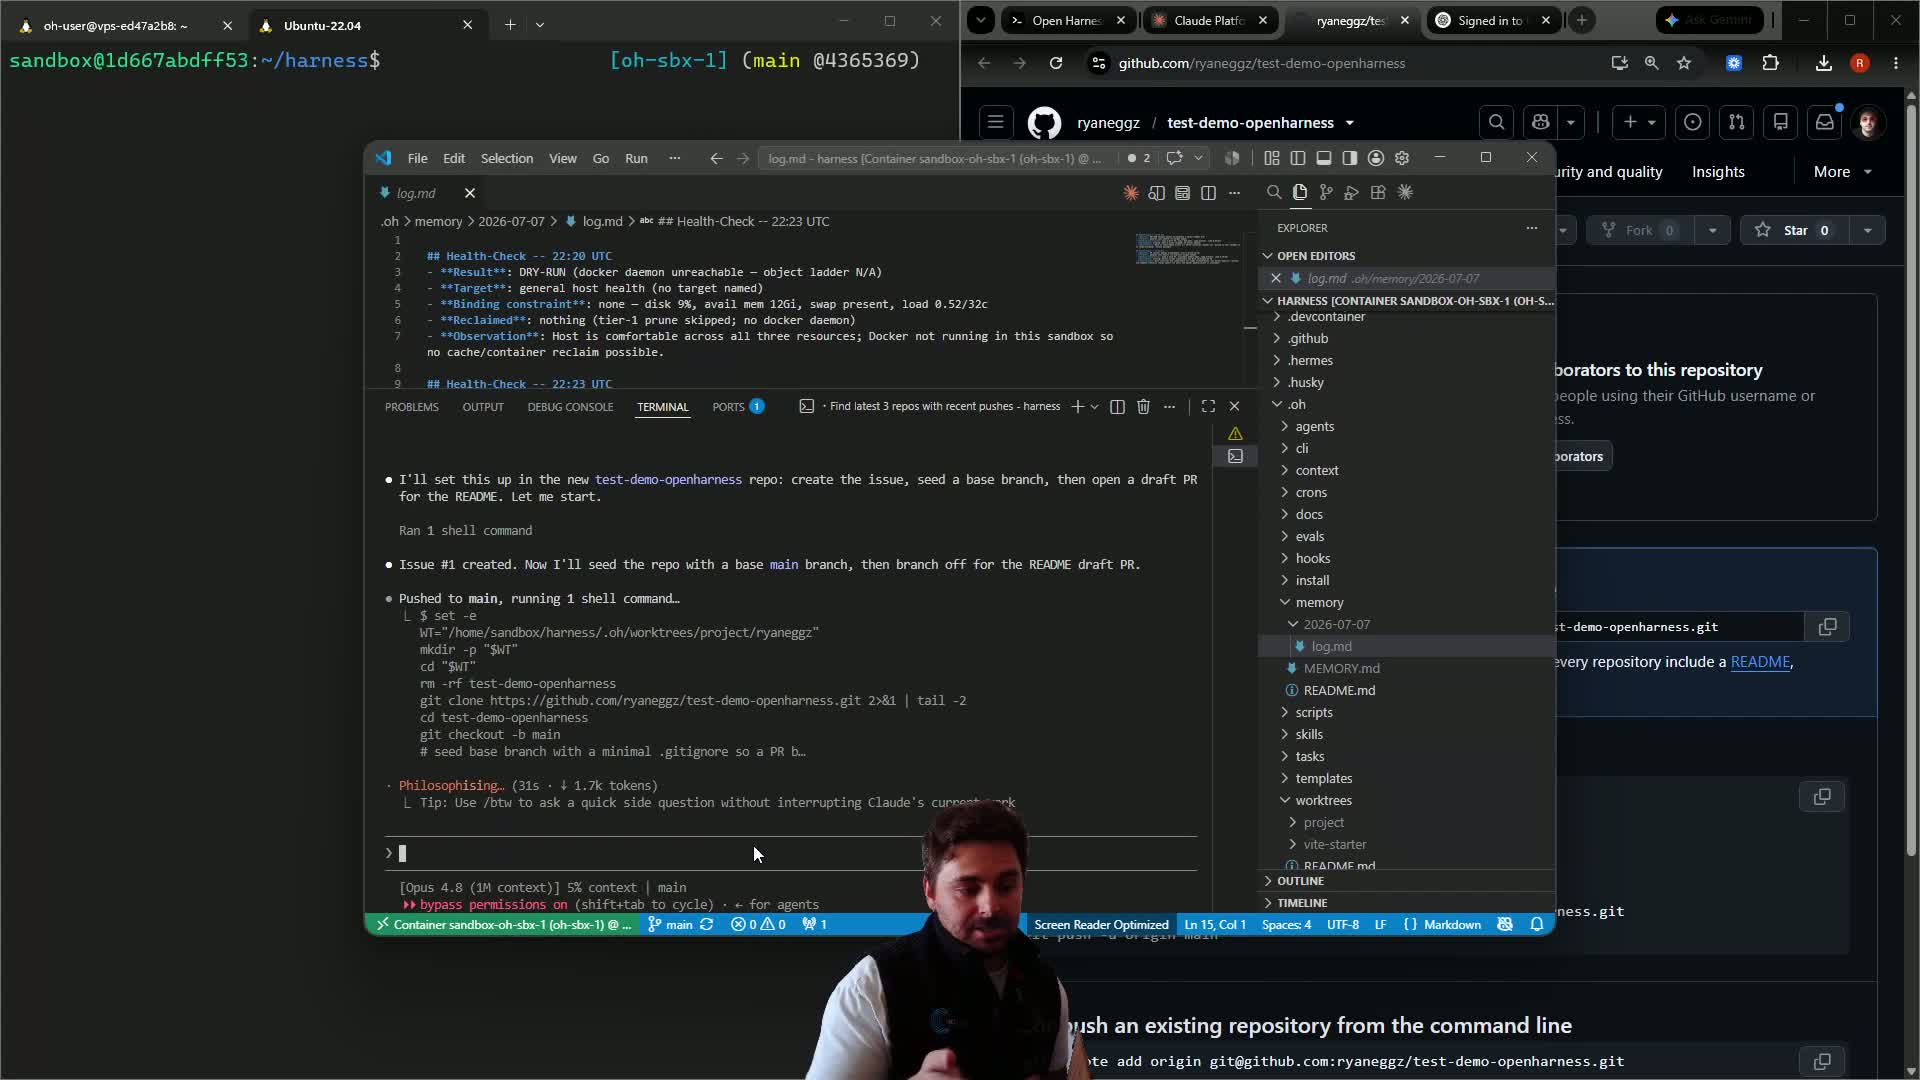The image size is (1920, 1080).
Task: Open Extensions view icon in sidebar
Action: pyautogui.click(x=1378, y=192)
